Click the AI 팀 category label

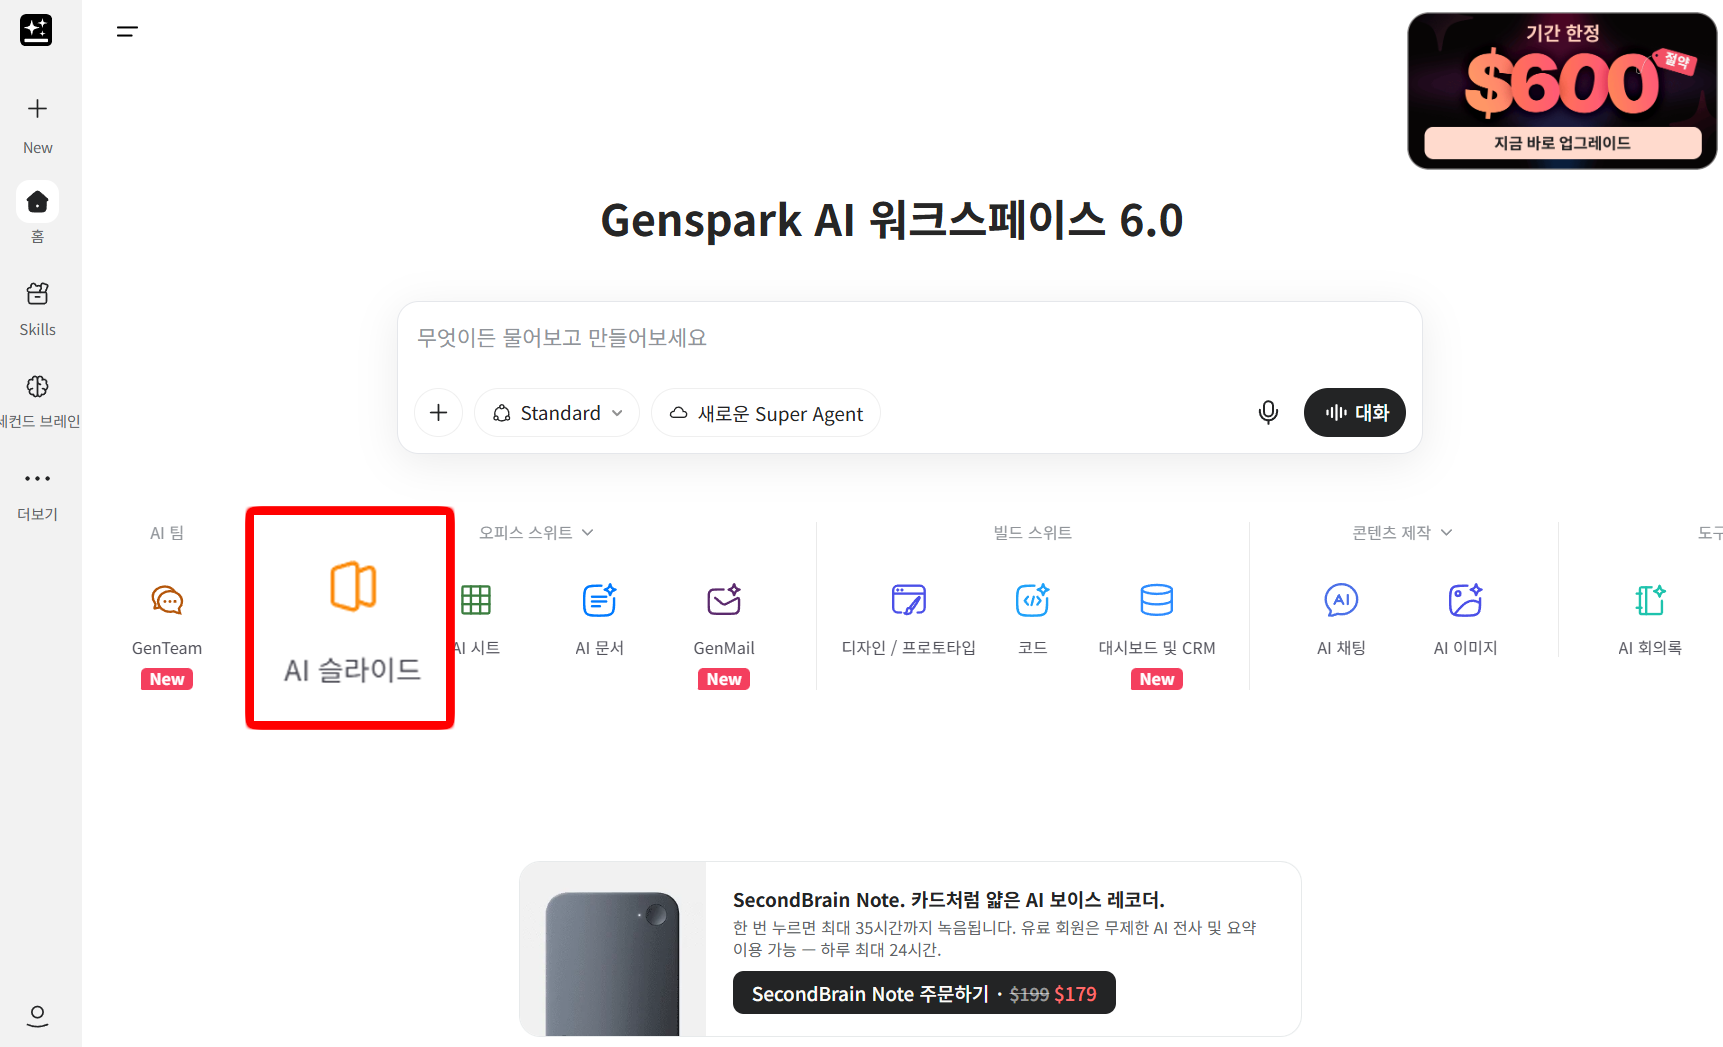tap(167, 533)
